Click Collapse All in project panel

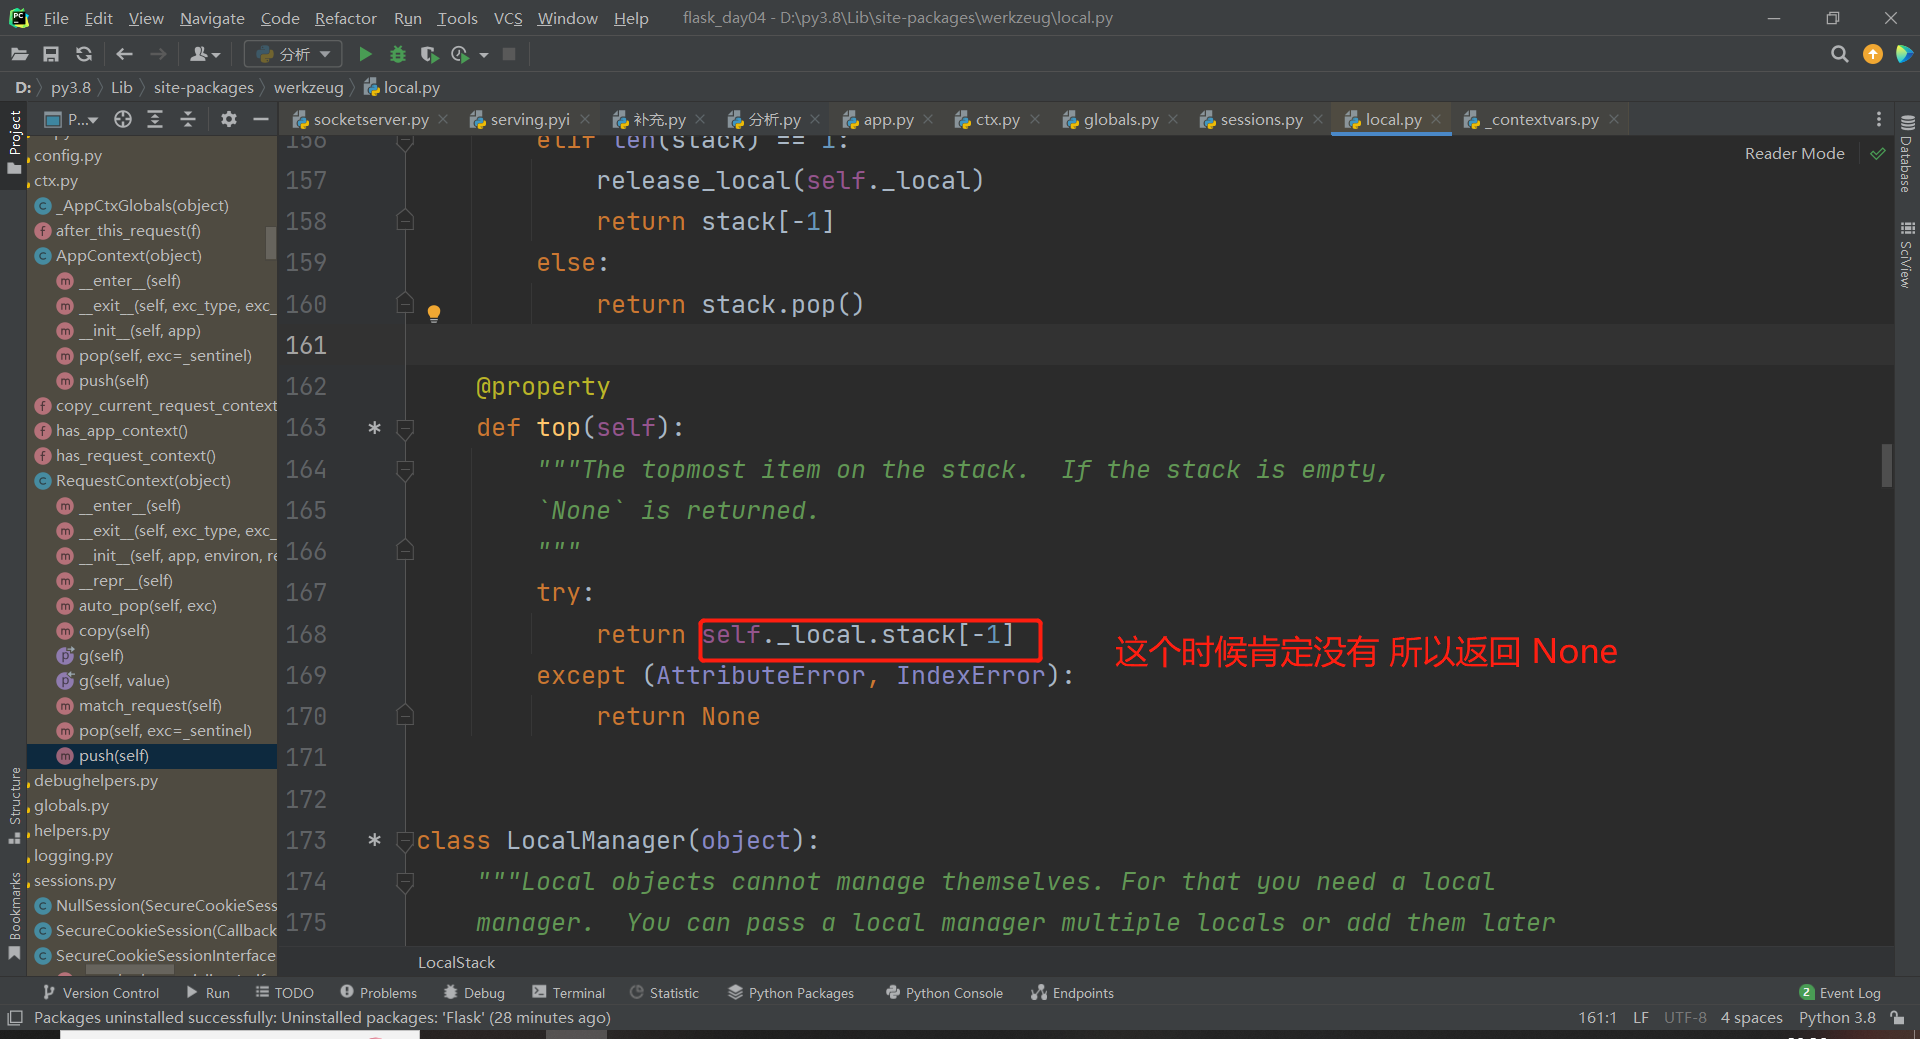[x=188, y=120]
